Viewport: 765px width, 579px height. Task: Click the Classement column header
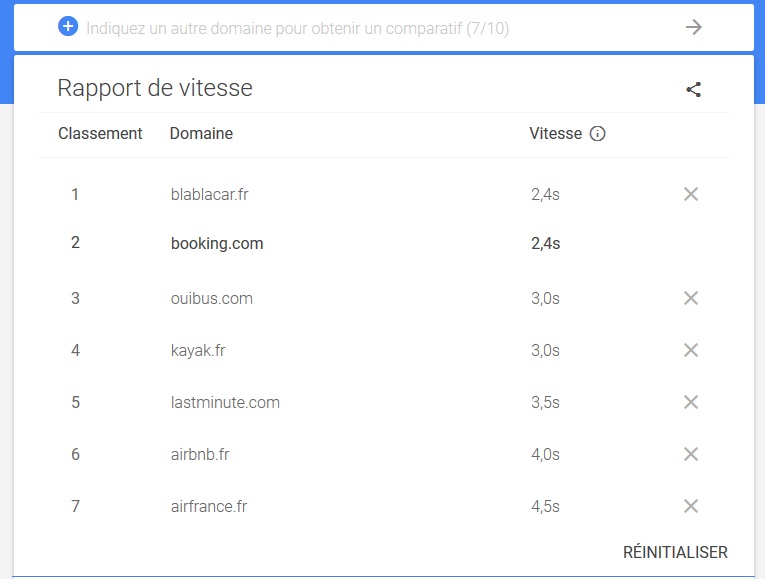100,133
